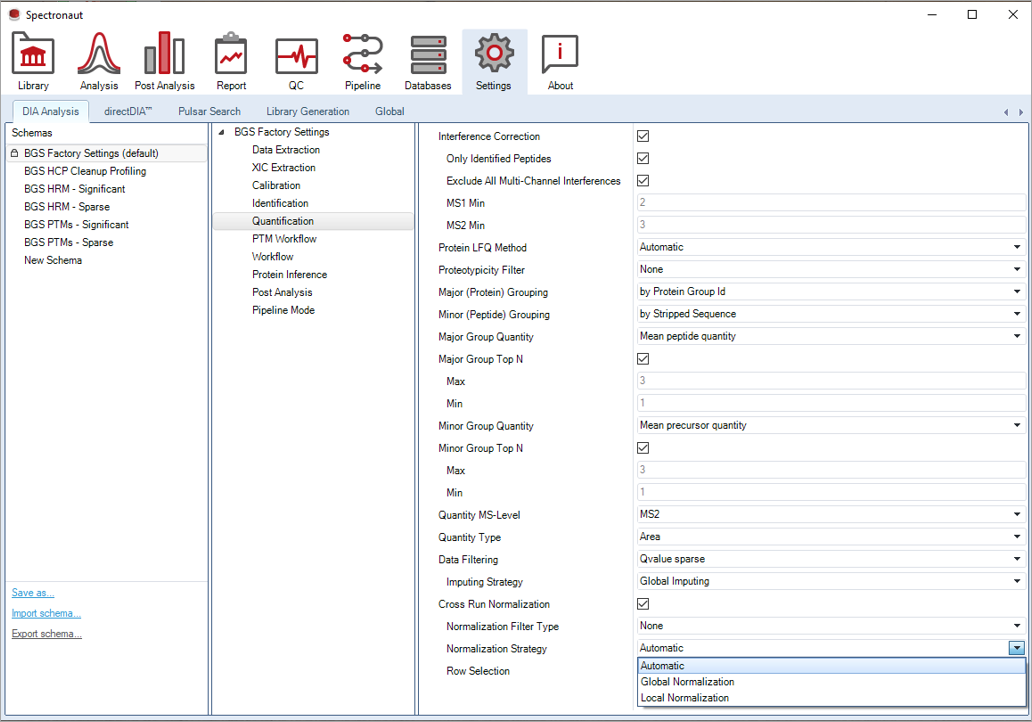The image size is (1032, 722).
Task: Open the Post Analysis perspective
Action: tap(165, 61)
